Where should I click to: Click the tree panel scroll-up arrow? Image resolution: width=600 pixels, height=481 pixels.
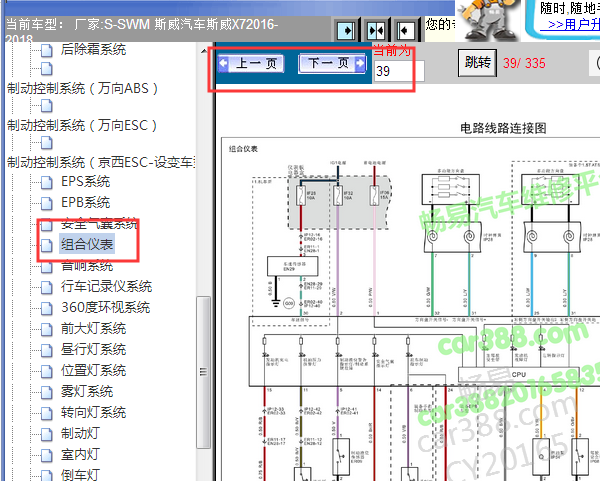tap(204, 51)
